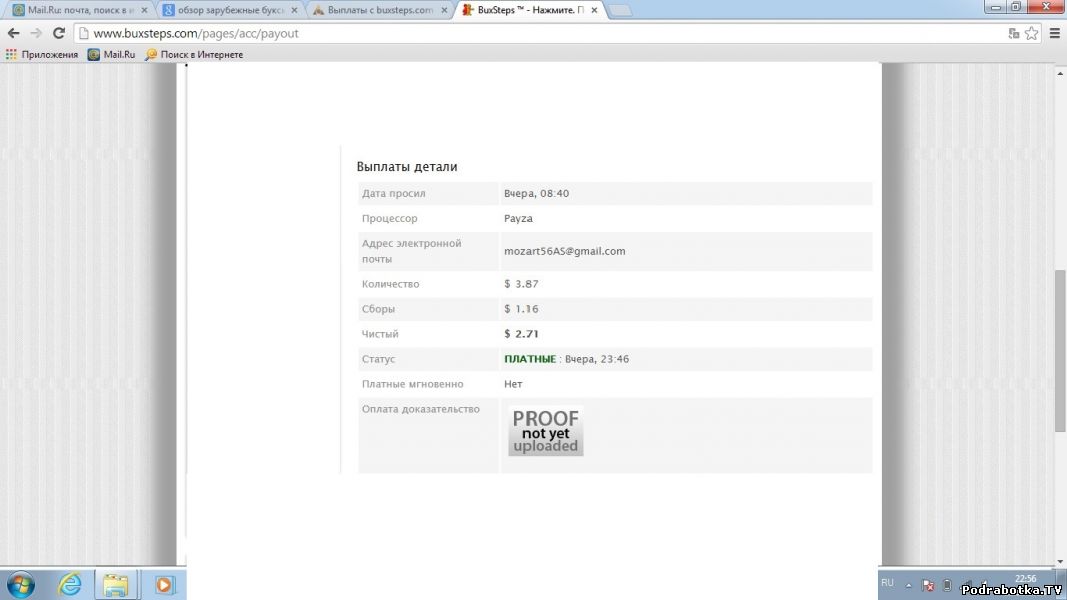Click the address bar showing buxsteps.com URL
Image resolution: width=1067 pixels, height=600 pixels.
click(x=500, y=33)
